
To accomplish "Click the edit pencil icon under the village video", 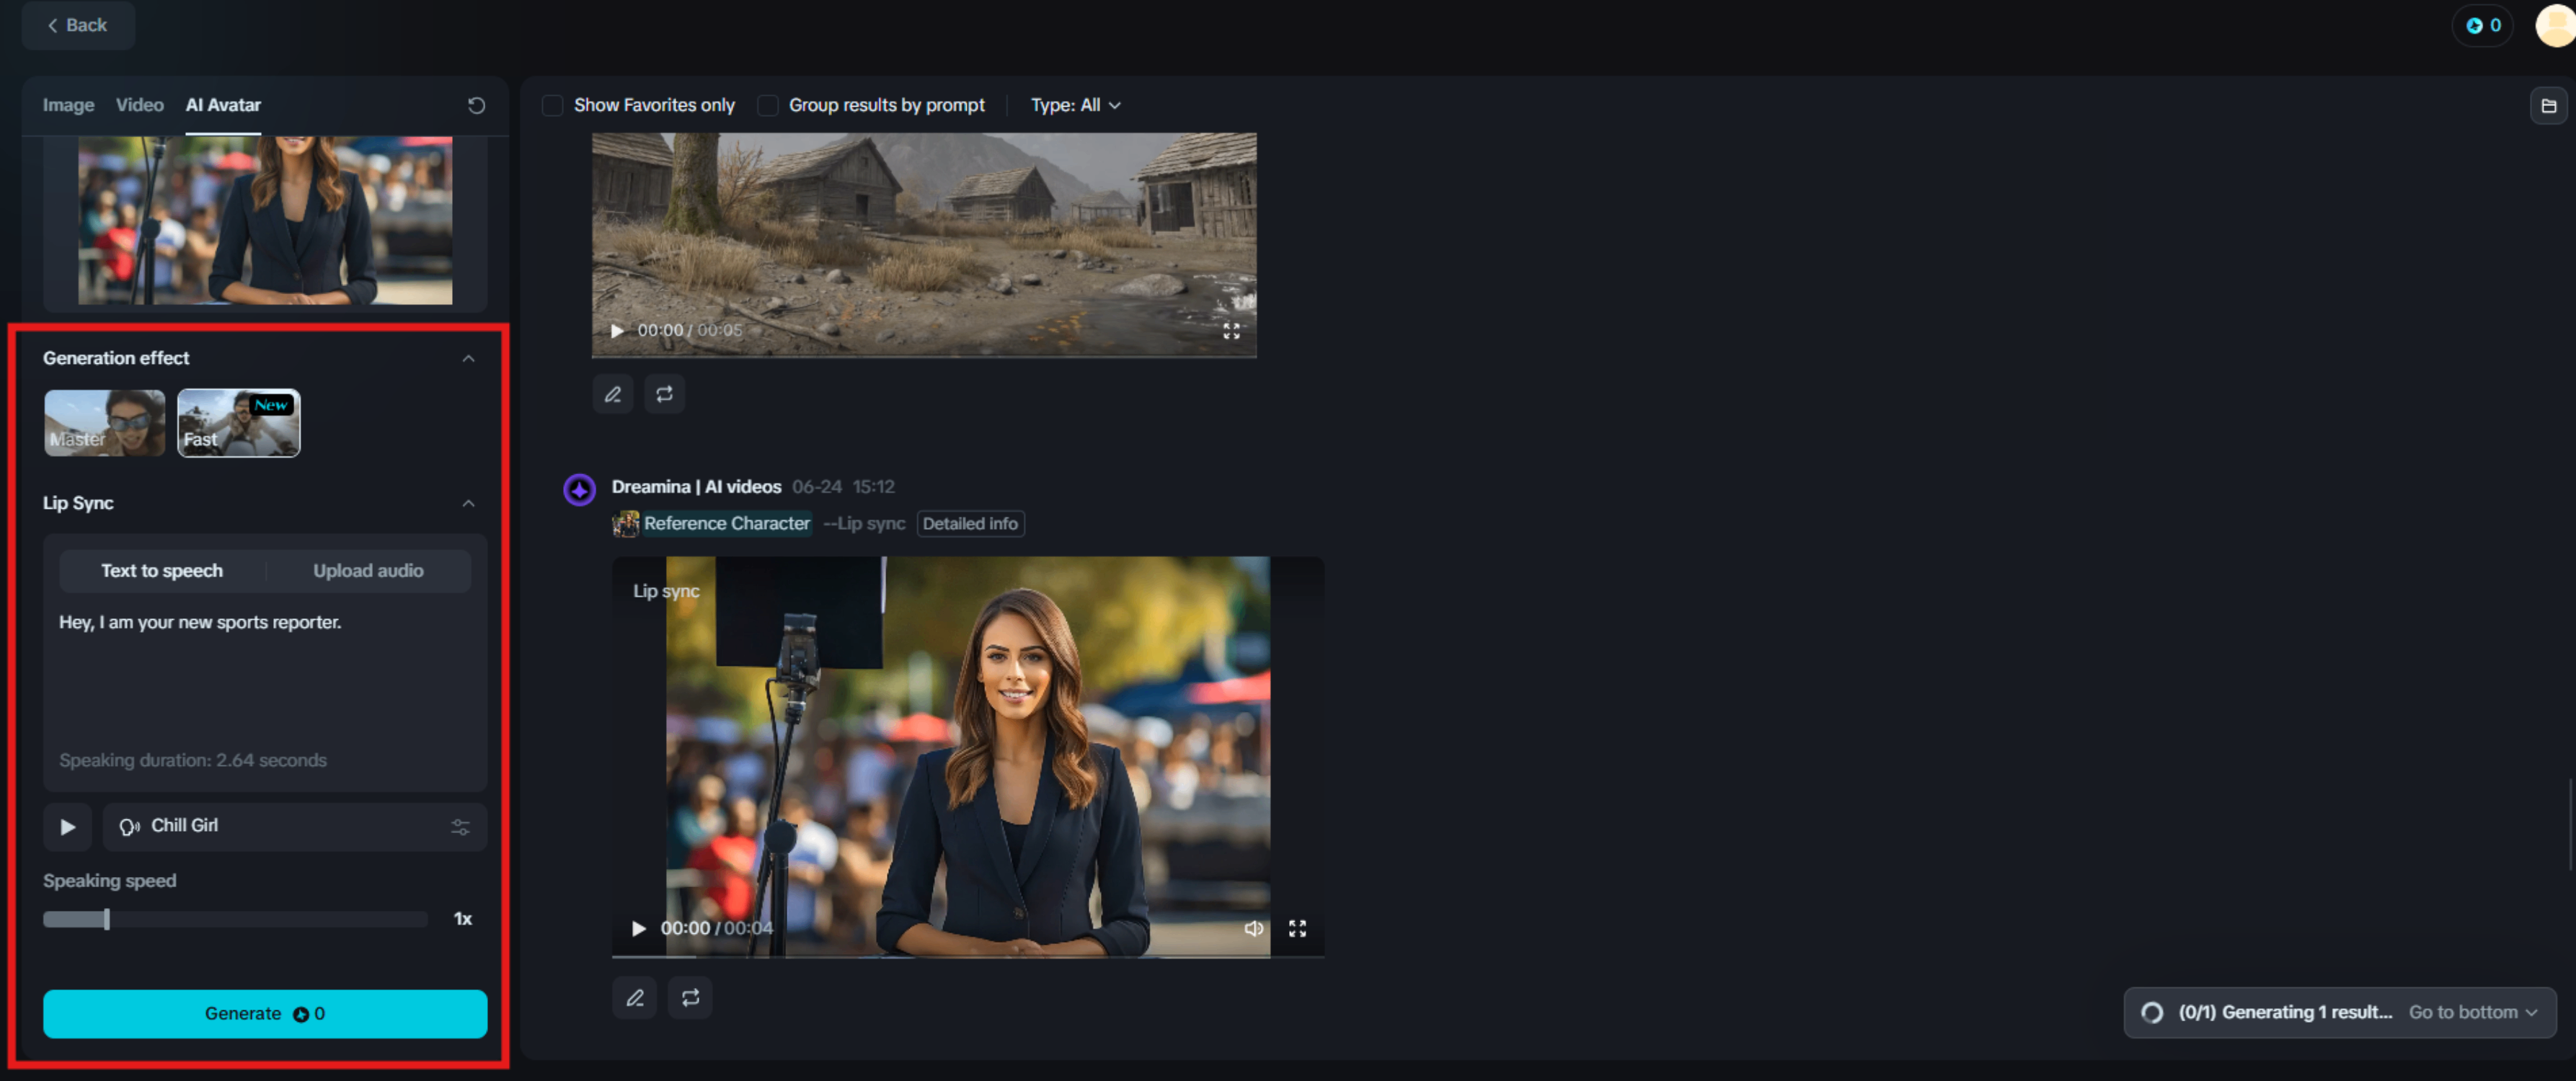I will pyautogui.click(x=613, y=394).
